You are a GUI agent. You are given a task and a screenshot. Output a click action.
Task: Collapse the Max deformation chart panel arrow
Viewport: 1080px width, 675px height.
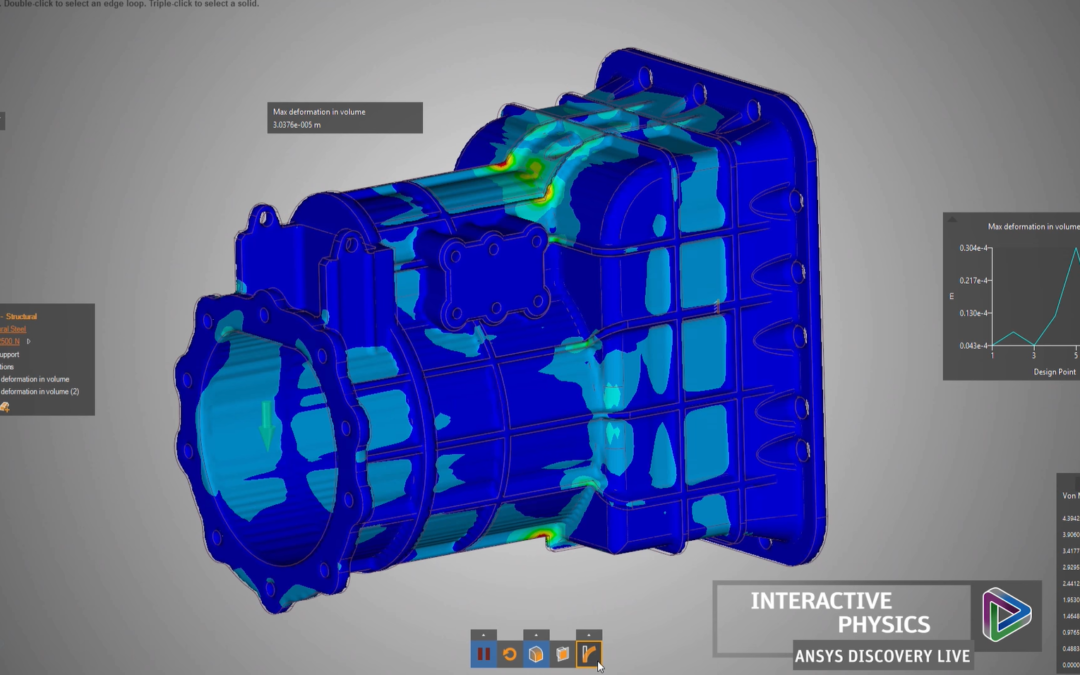pos(953,219)
